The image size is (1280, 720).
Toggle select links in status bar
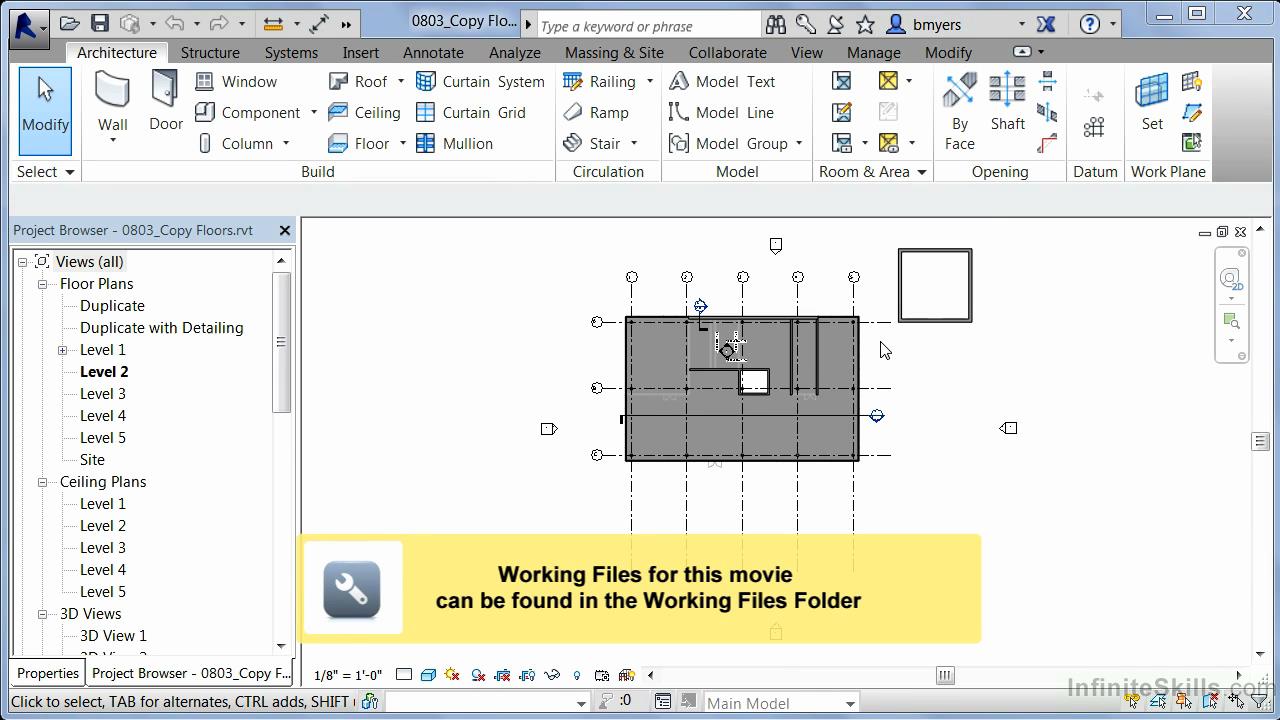(1133, 701)
